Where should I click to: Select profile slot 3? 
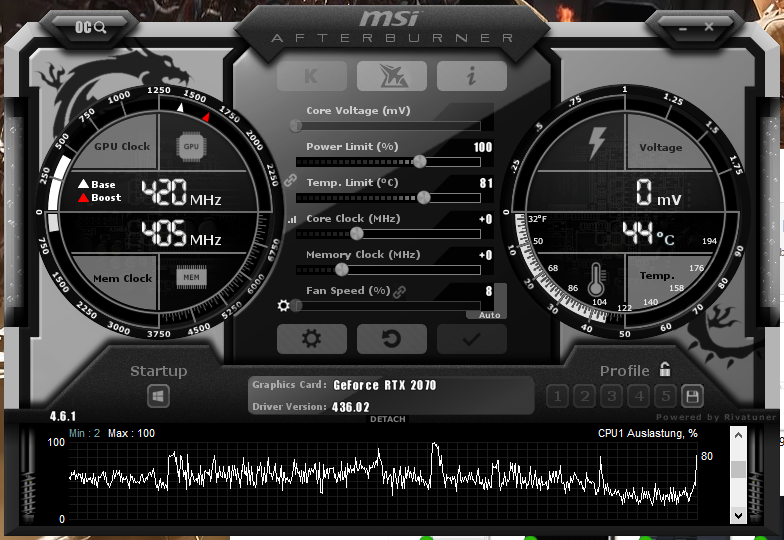[612, 396]
